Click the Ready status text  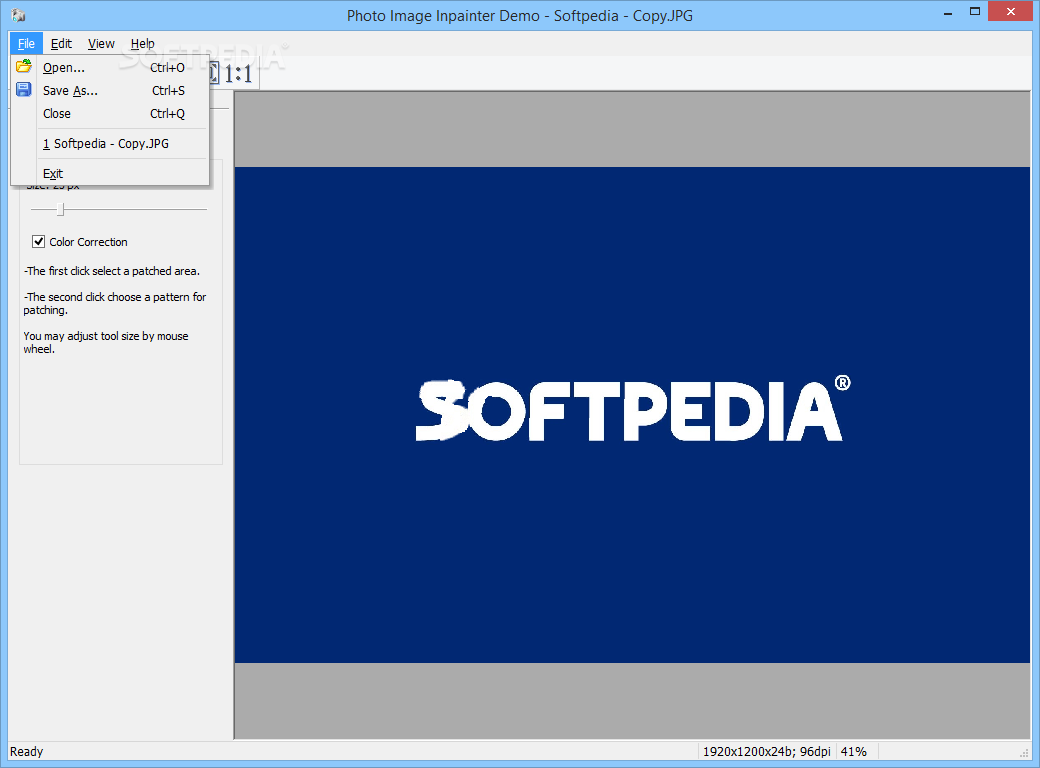[27, 751]
